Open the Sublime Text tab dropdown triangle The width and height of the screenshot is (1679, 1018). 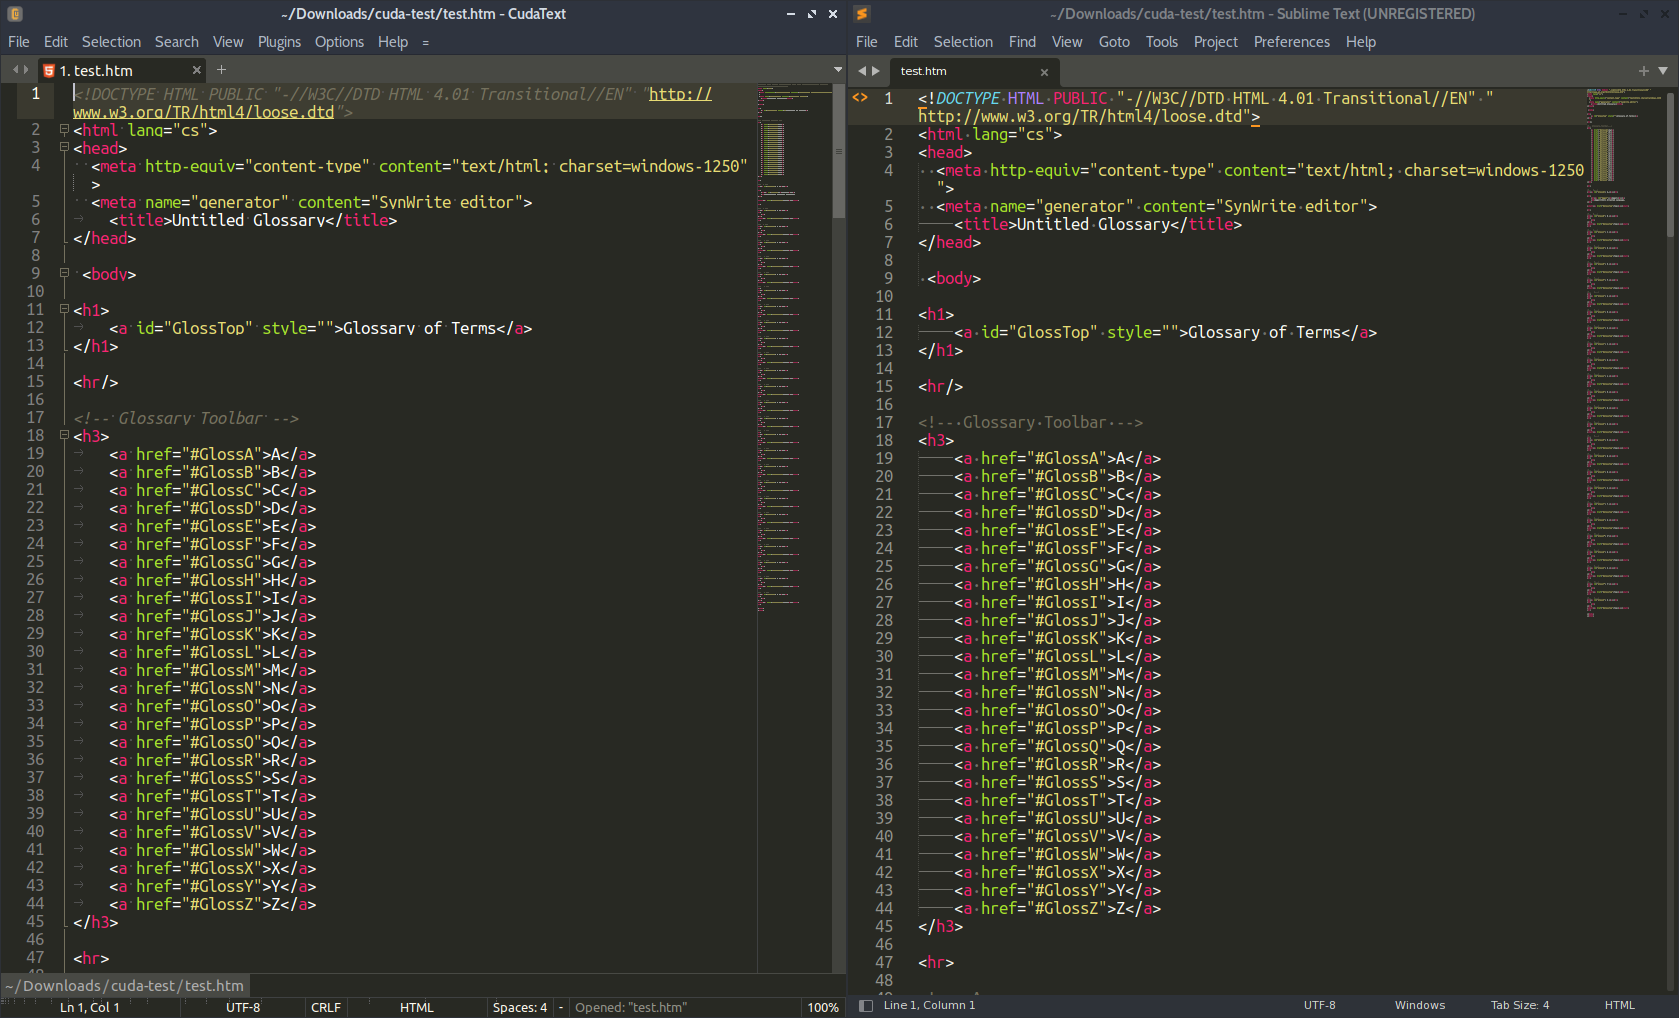(1663, 71)
